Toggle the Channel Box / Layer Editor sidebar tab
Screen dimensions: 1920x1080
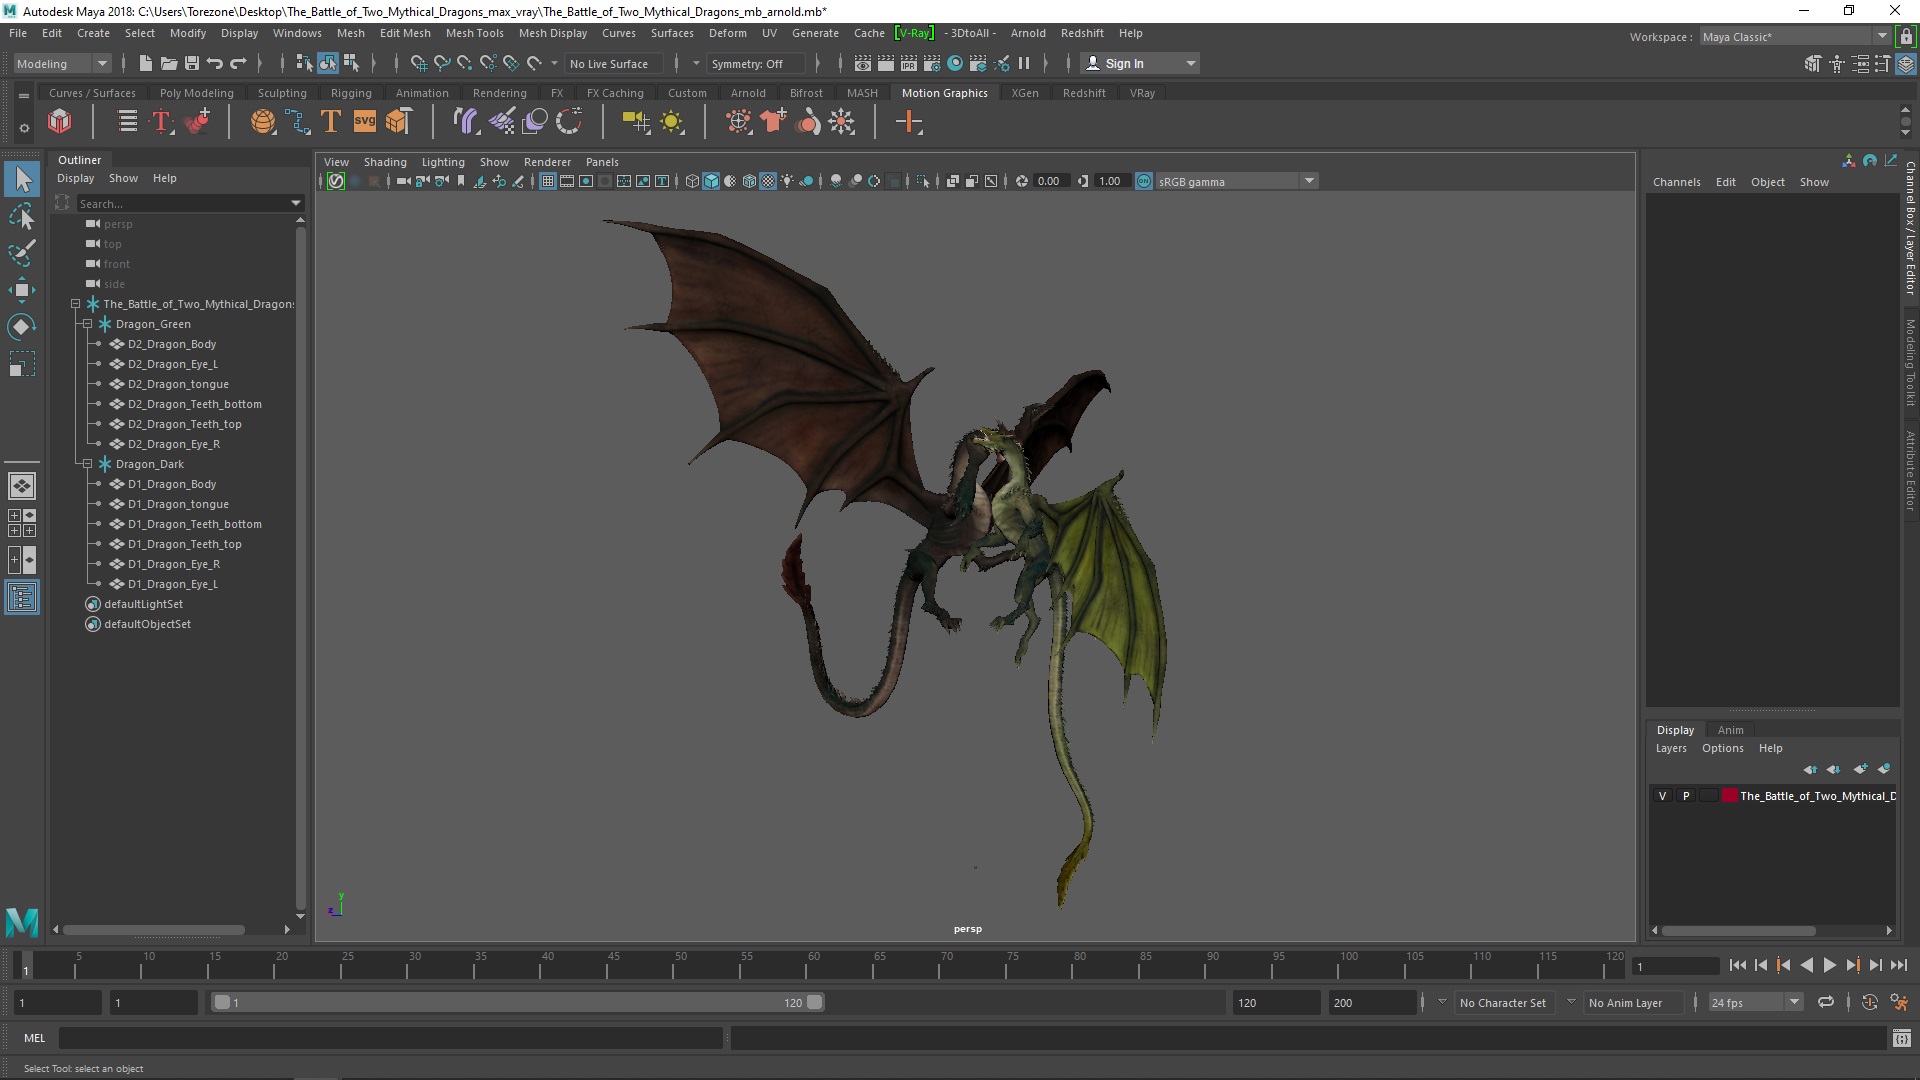pyautogui.click(x=1909, y=228)
